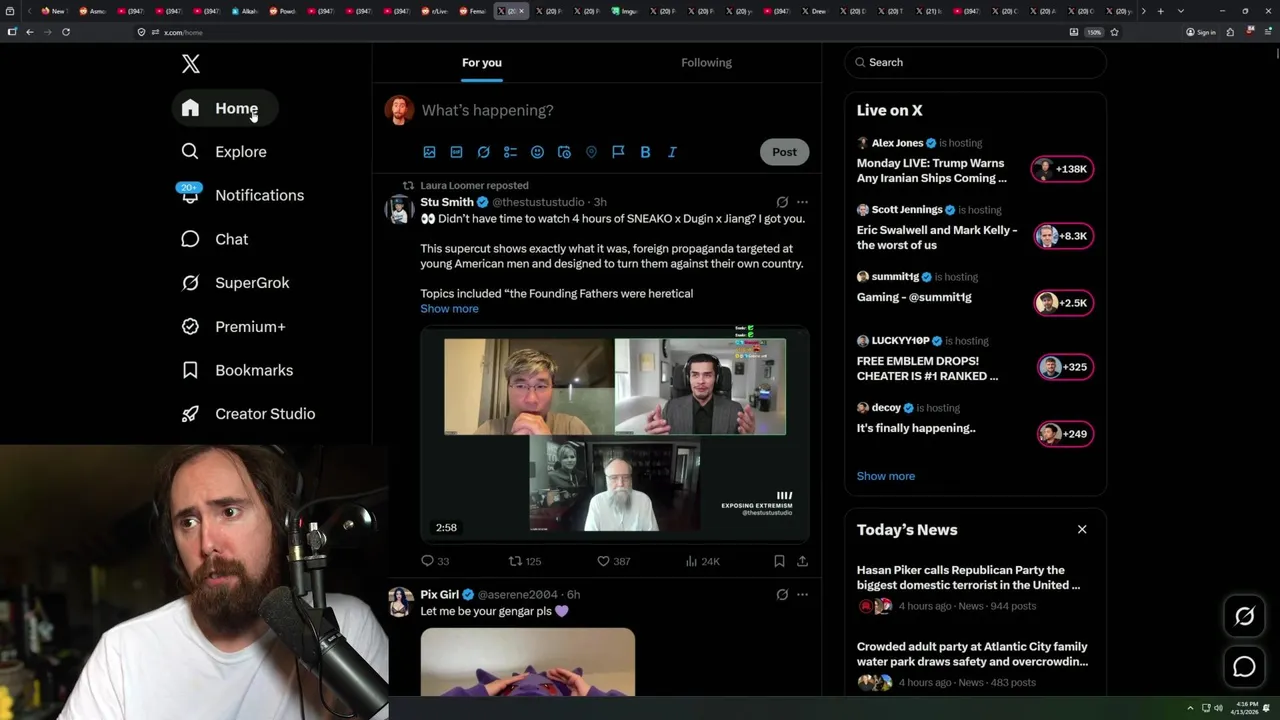Open Atlantic City water park news story

click(x=972, y=654)
